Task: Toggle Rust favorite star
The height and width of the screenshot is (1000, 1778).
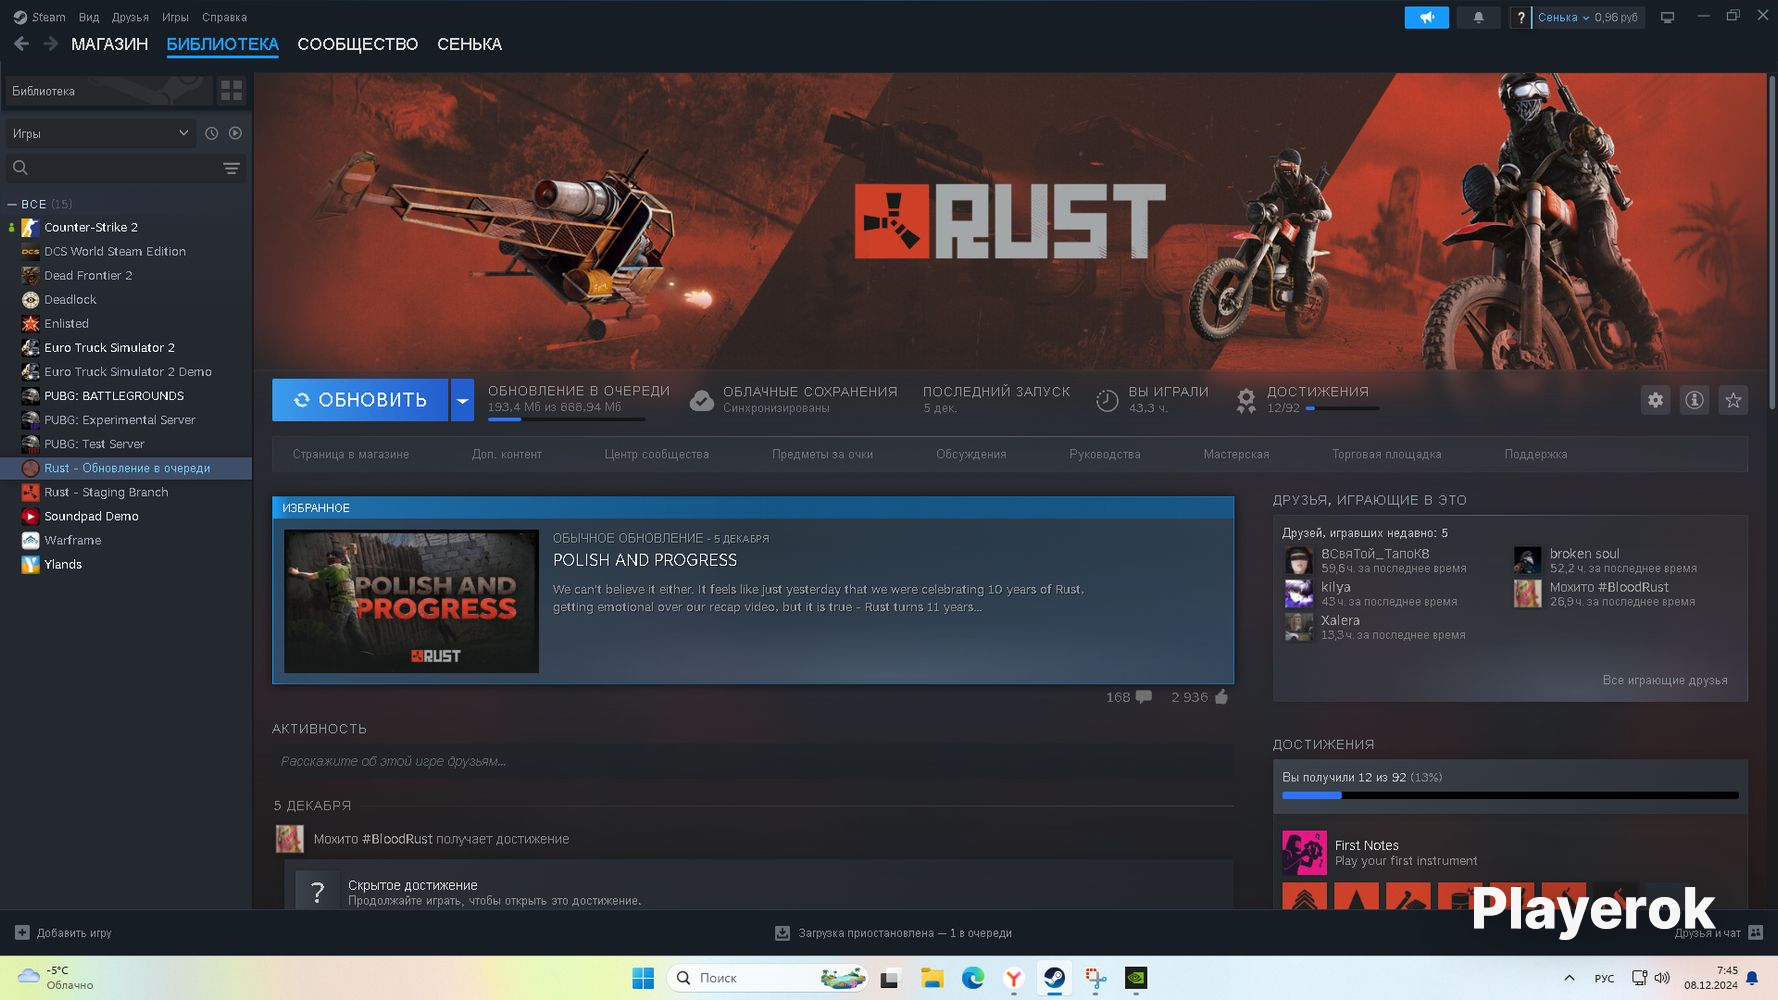Action: click(1733, 400)
